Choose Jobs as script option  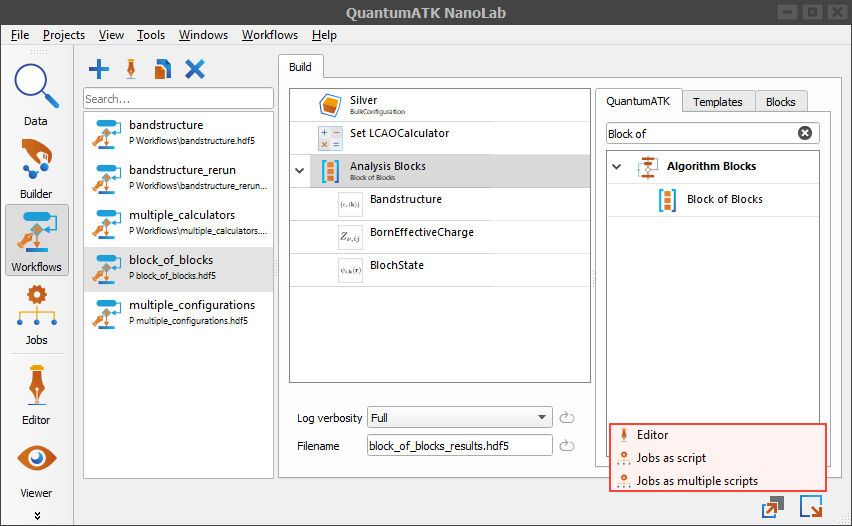point(718,458)
